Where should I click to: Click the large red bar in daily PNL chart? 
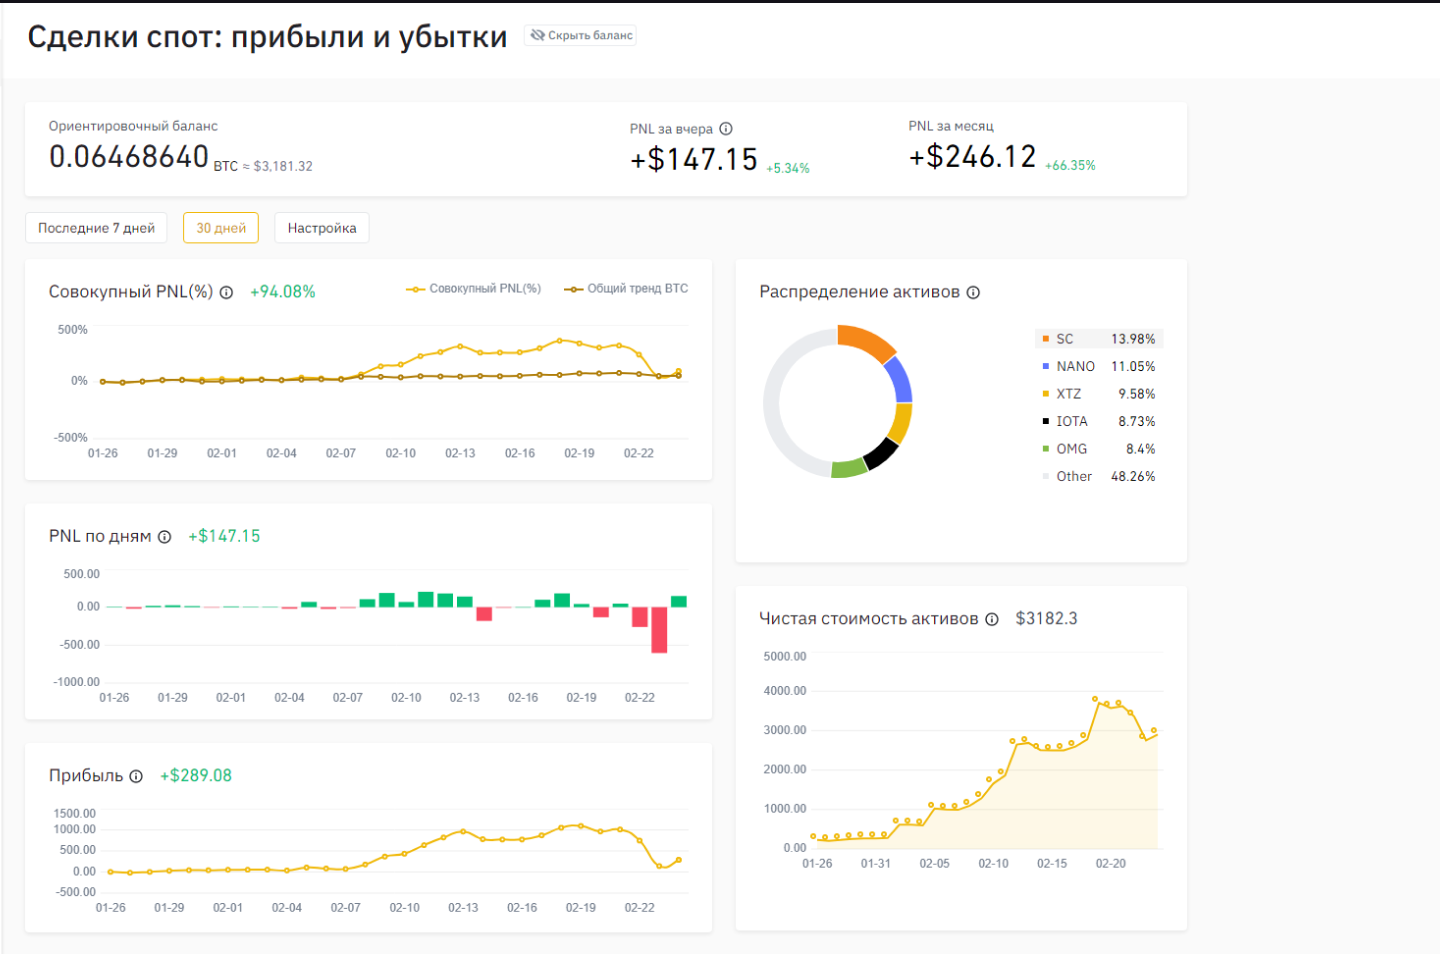pyautogui.click(x=659, y=629)
